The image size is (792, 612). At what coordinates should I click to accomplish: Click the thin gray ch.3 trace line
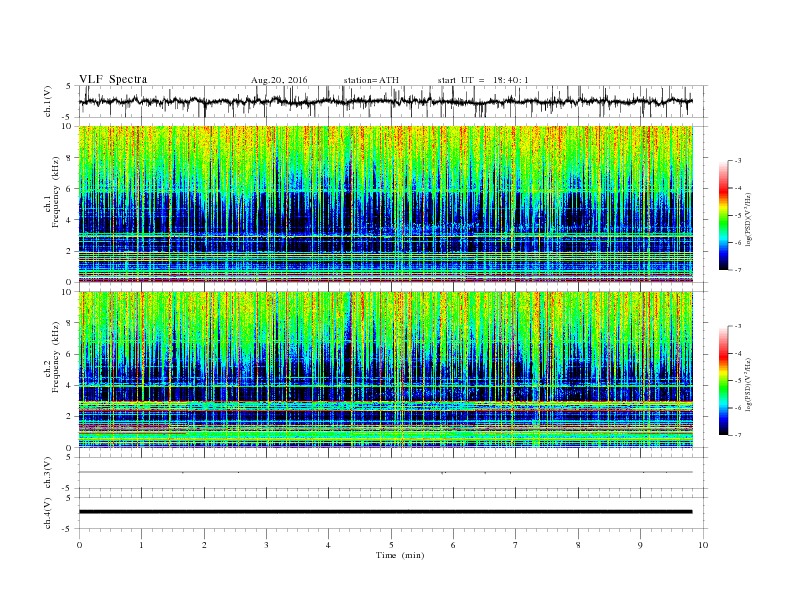tap(385, 472)
